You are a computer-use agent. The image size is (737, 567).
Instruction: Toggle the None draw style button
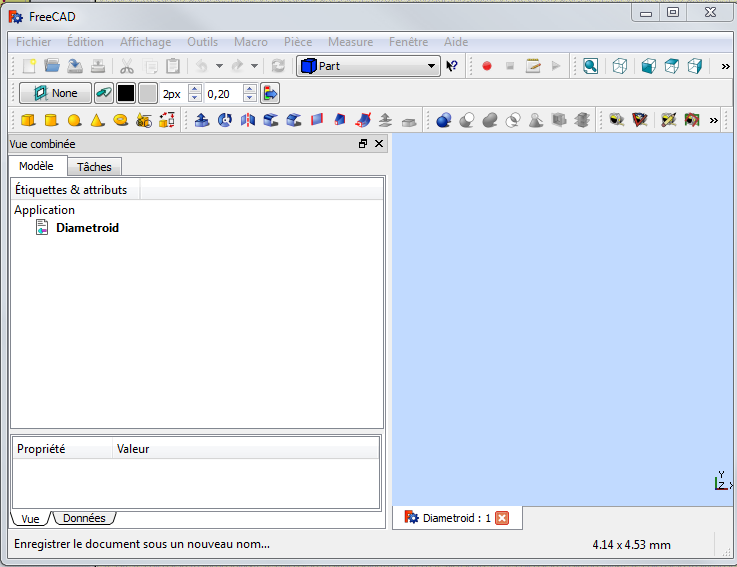55,93
